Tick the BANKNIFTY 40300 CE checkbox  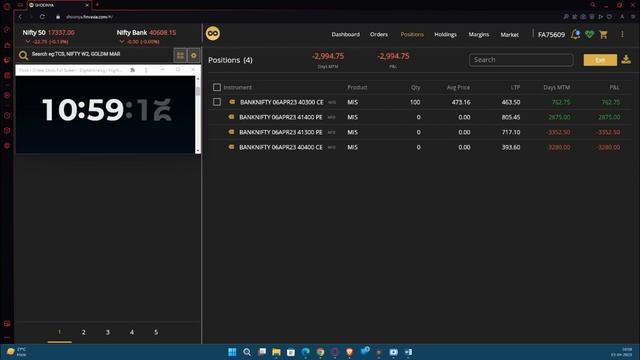click(x=217, y=102)
